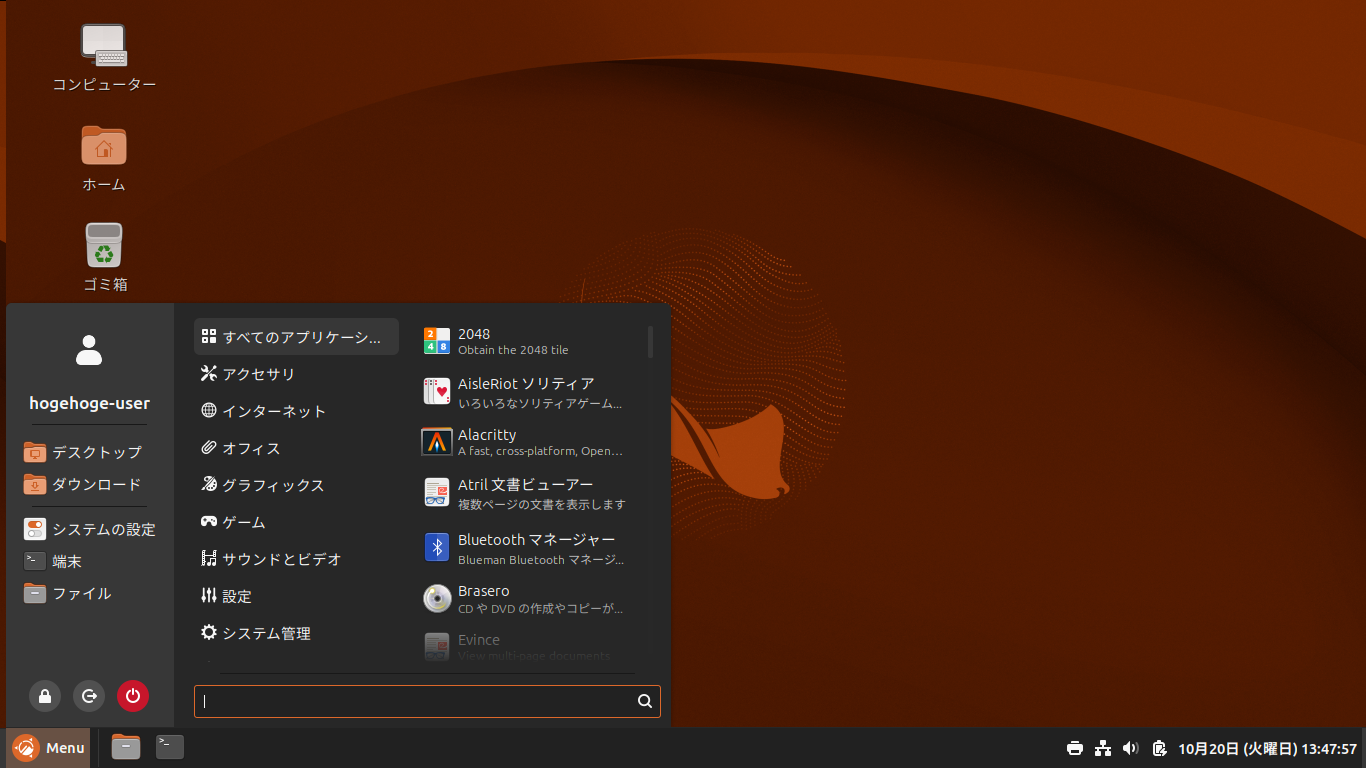Select the オフィス category
The width and height of the screenshot is (1366, 768).
click(x=296, y=448)
